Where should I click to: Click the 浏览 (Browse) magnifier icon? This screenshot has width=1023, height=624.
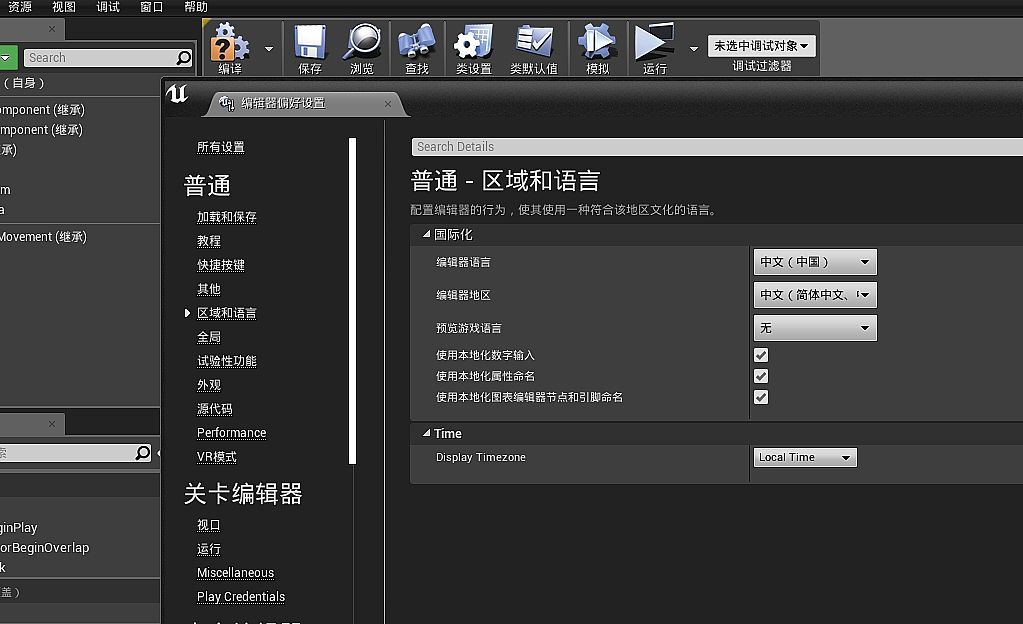[362, 44]
